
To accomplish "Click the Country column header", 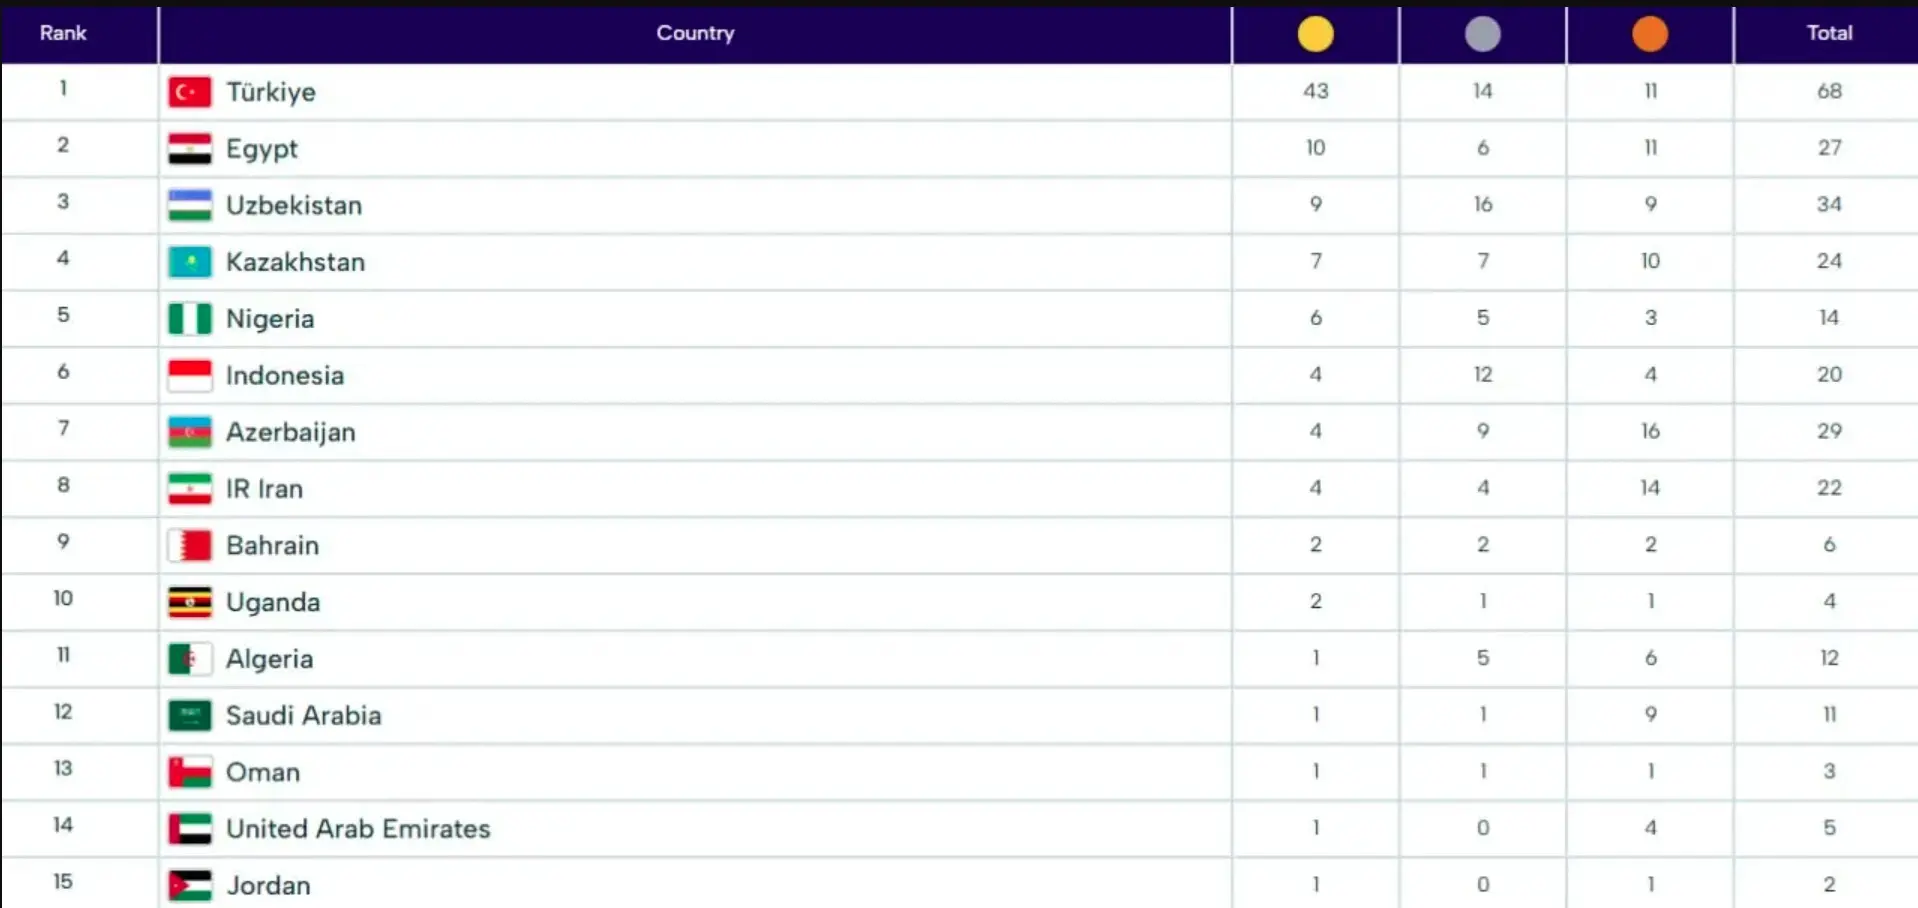I will pos(695,33).
